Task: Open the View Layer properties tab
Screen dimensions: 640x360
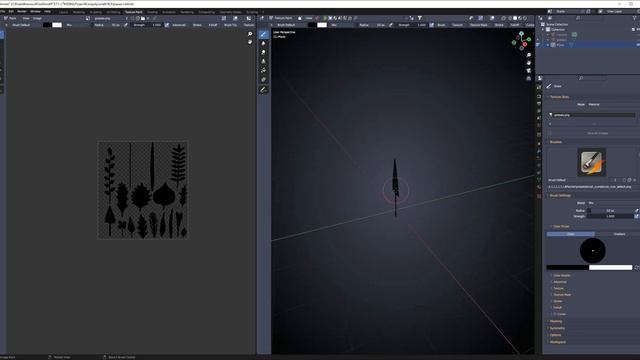Action: point(539,111)
